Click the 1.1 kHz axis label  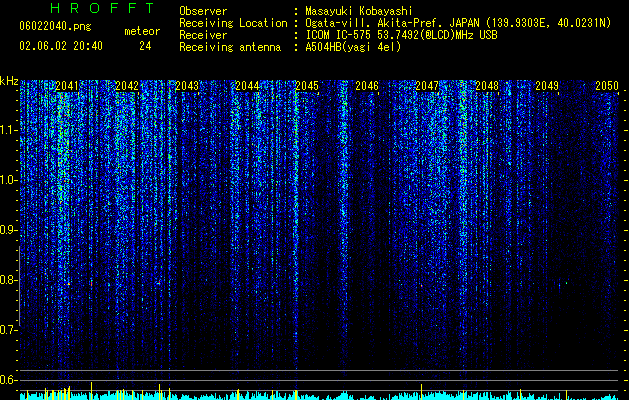9,130
